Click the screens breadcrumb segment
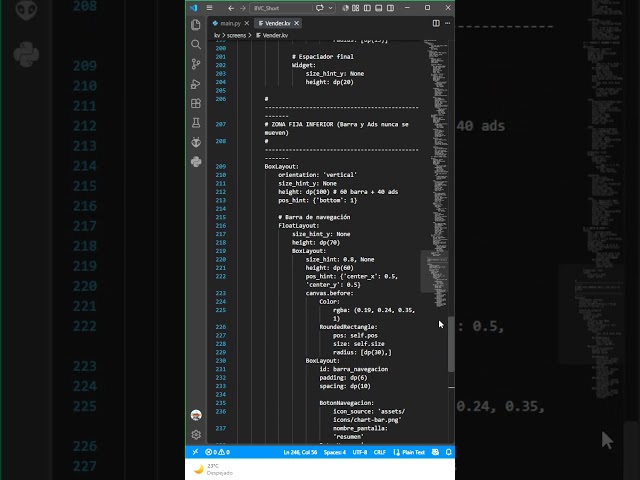This screenshot has height=480, width=640. tap(236, 36)
